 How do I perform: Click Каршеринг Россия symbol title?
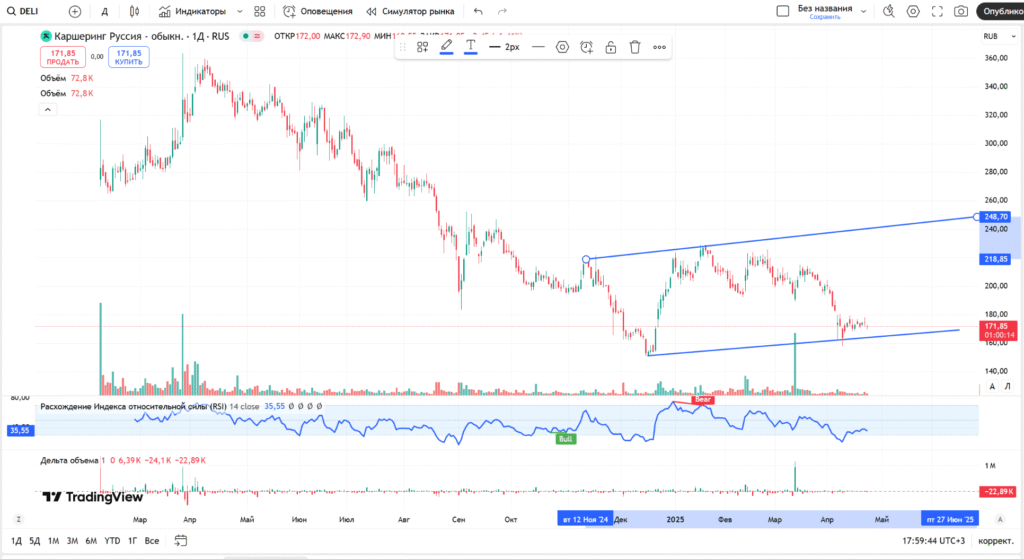pyautogui.click(x=141, y=37)
